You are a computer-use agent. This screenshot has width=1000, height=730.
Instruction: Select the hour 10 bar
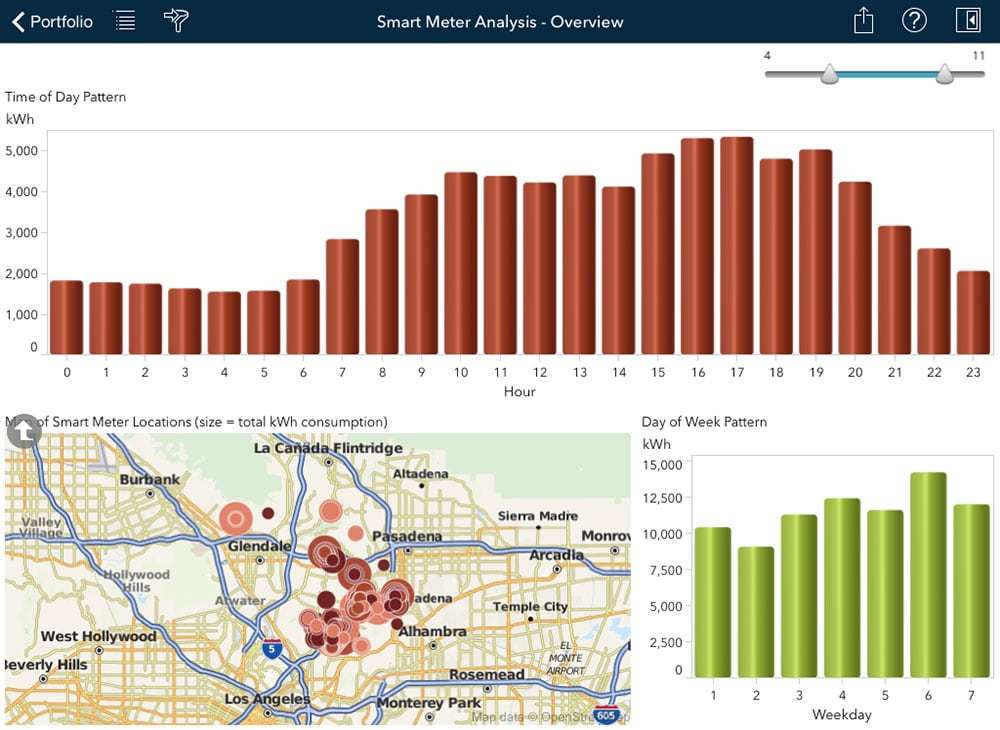click(x=460, y=263)
